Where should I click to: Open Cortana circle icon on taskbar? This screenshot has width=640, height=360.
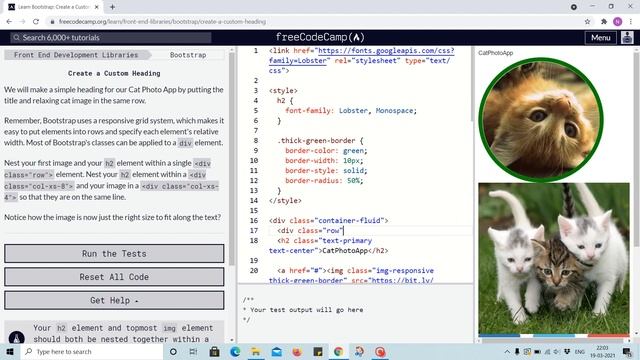pyautogui.click(x=173, y=351)
